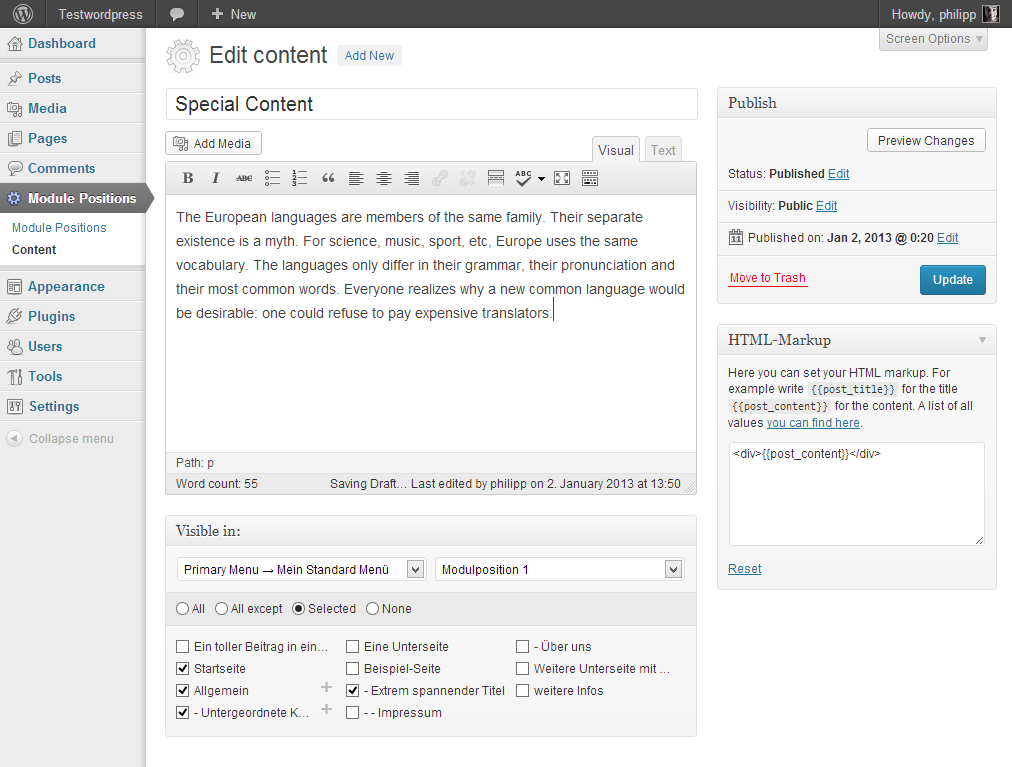Check the Über uns checkbox
Viewport: 1012px width, 767px height.
click(523, 646)
